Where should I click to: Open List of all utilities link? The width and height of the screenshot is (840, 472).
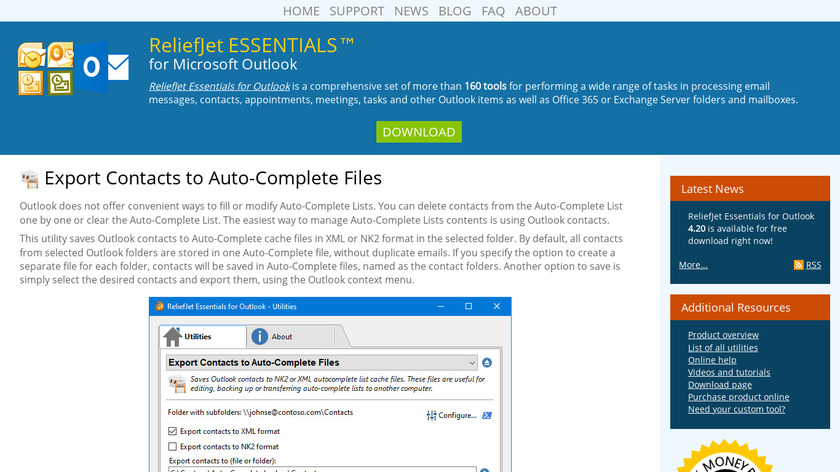click(723, 348)
